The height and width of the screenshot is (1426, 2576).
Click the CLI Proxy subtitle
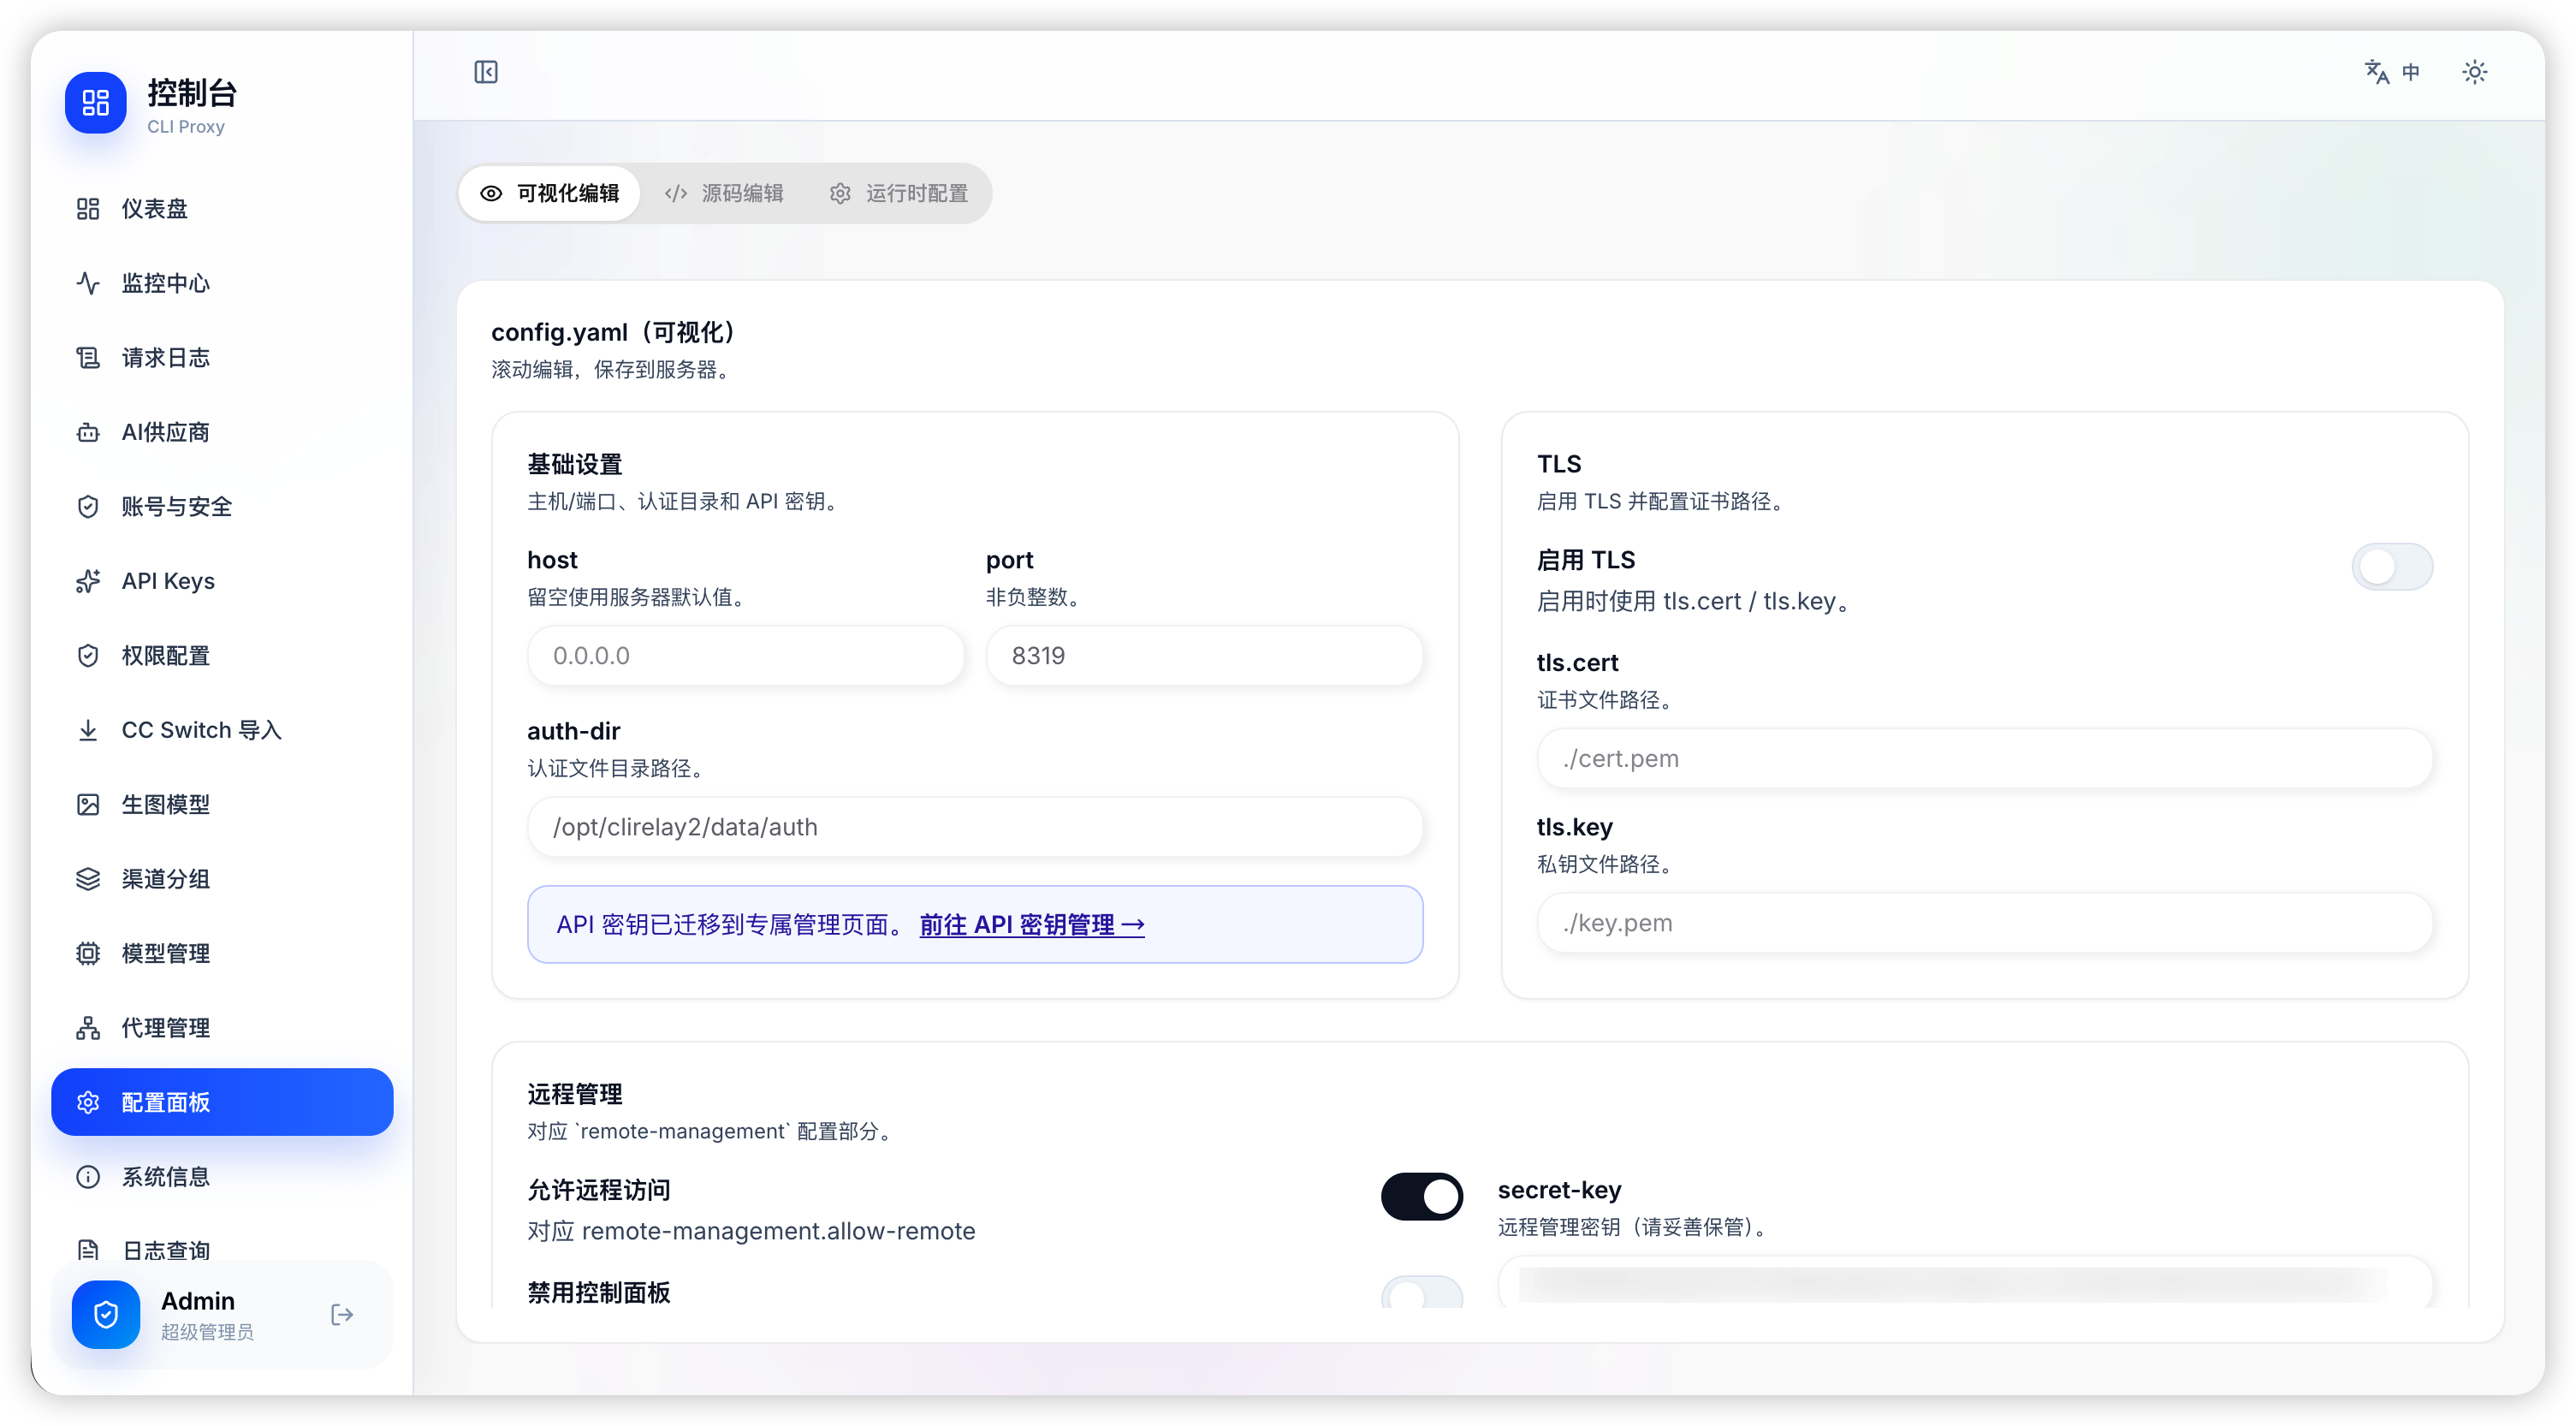[x=186, y=126]
